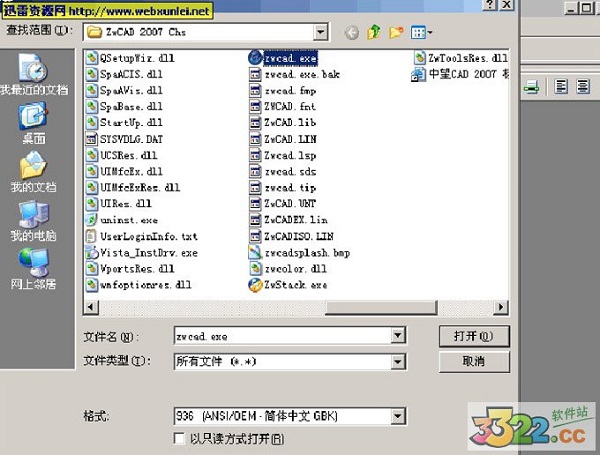Open My Recent Documents shortcut
Image resolution: width=600 pixels, height=455 pixels.
coord(34,74)
